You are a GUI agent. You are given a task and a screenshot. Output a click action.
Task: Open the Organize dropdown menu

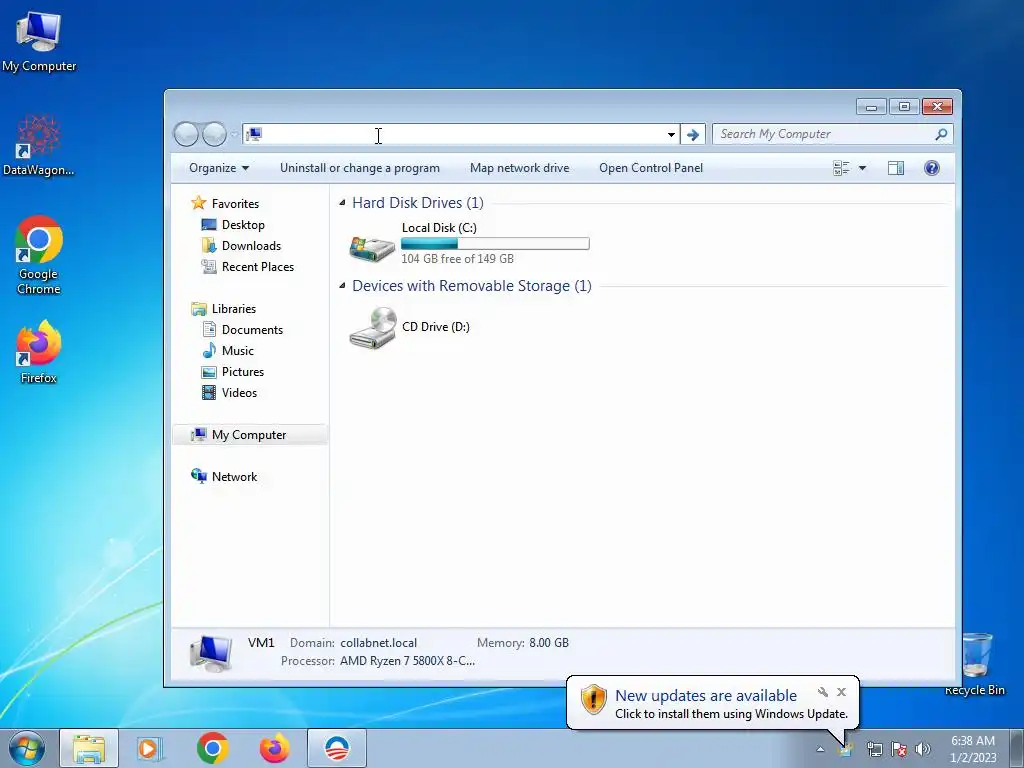[x=219, y=168]
